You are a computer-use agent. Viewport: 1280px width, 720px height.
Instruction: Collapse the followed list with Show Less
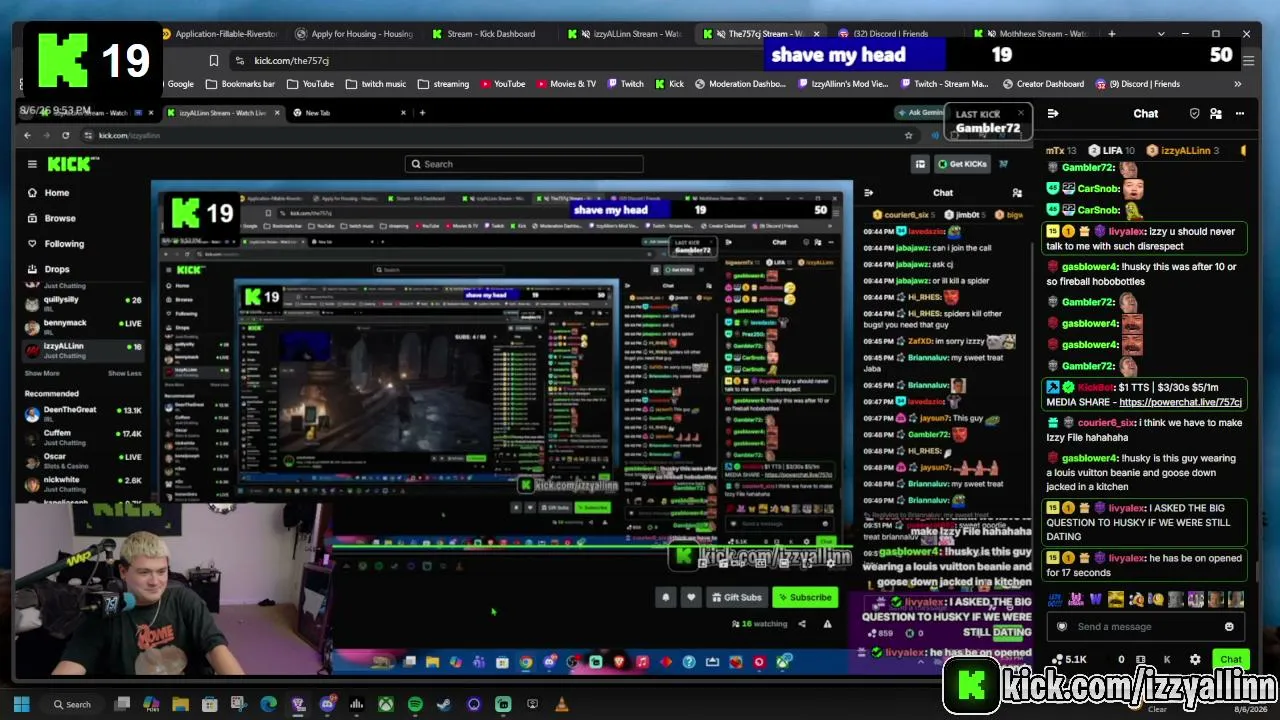point(125,373)
